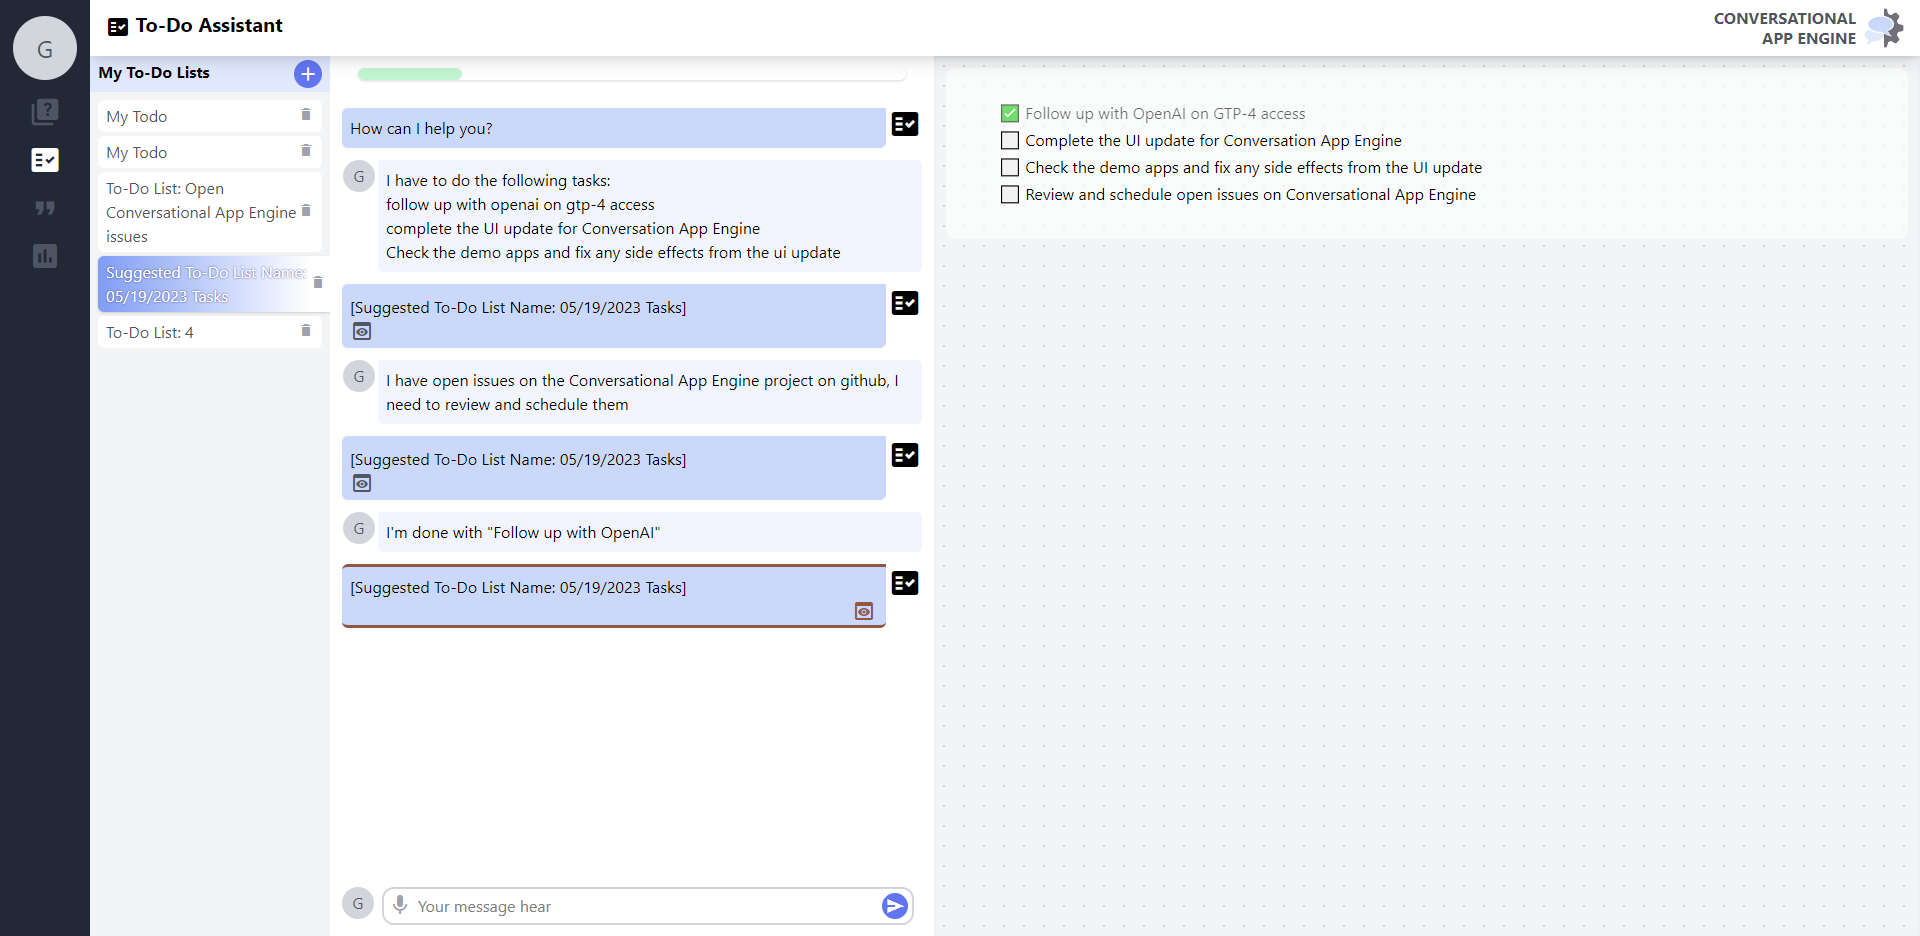This screenshot has height=936, width=1920.
Task: Click checklist icon beside last suggested list reply
Action: coord(905,583)
